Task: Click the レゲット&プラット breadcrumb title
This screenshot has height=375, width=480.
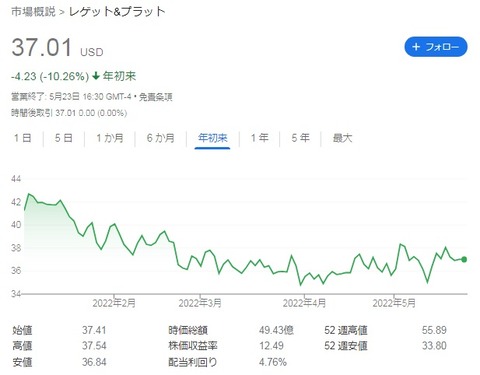Action: pos(117,12)
